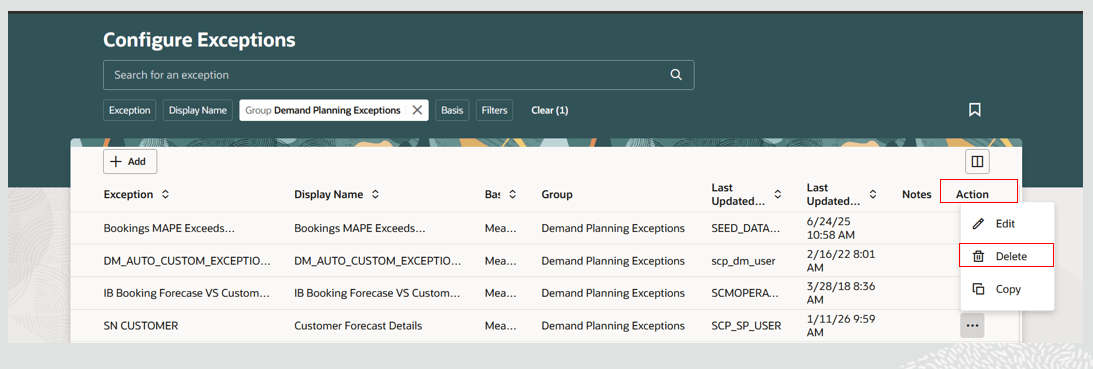The image size is (1093, 369).
Task: Click the 2/16/22 8:01 AM date cell
Action: tap(841, 261)
